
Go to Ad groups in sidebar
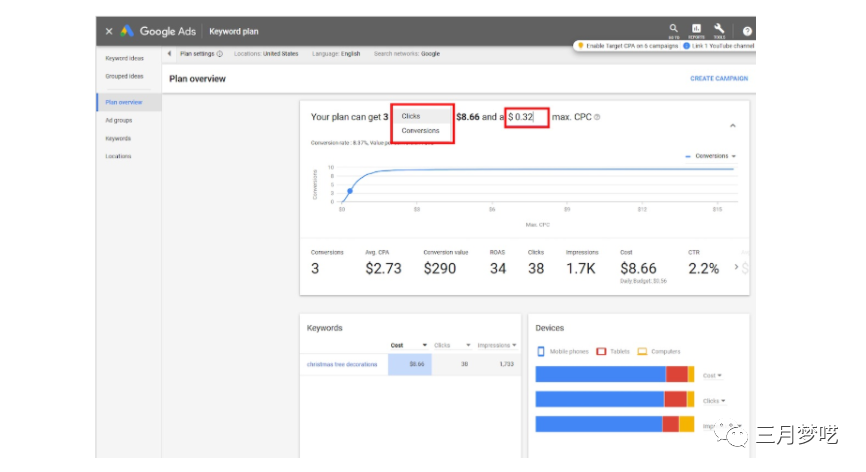(119, 120)
